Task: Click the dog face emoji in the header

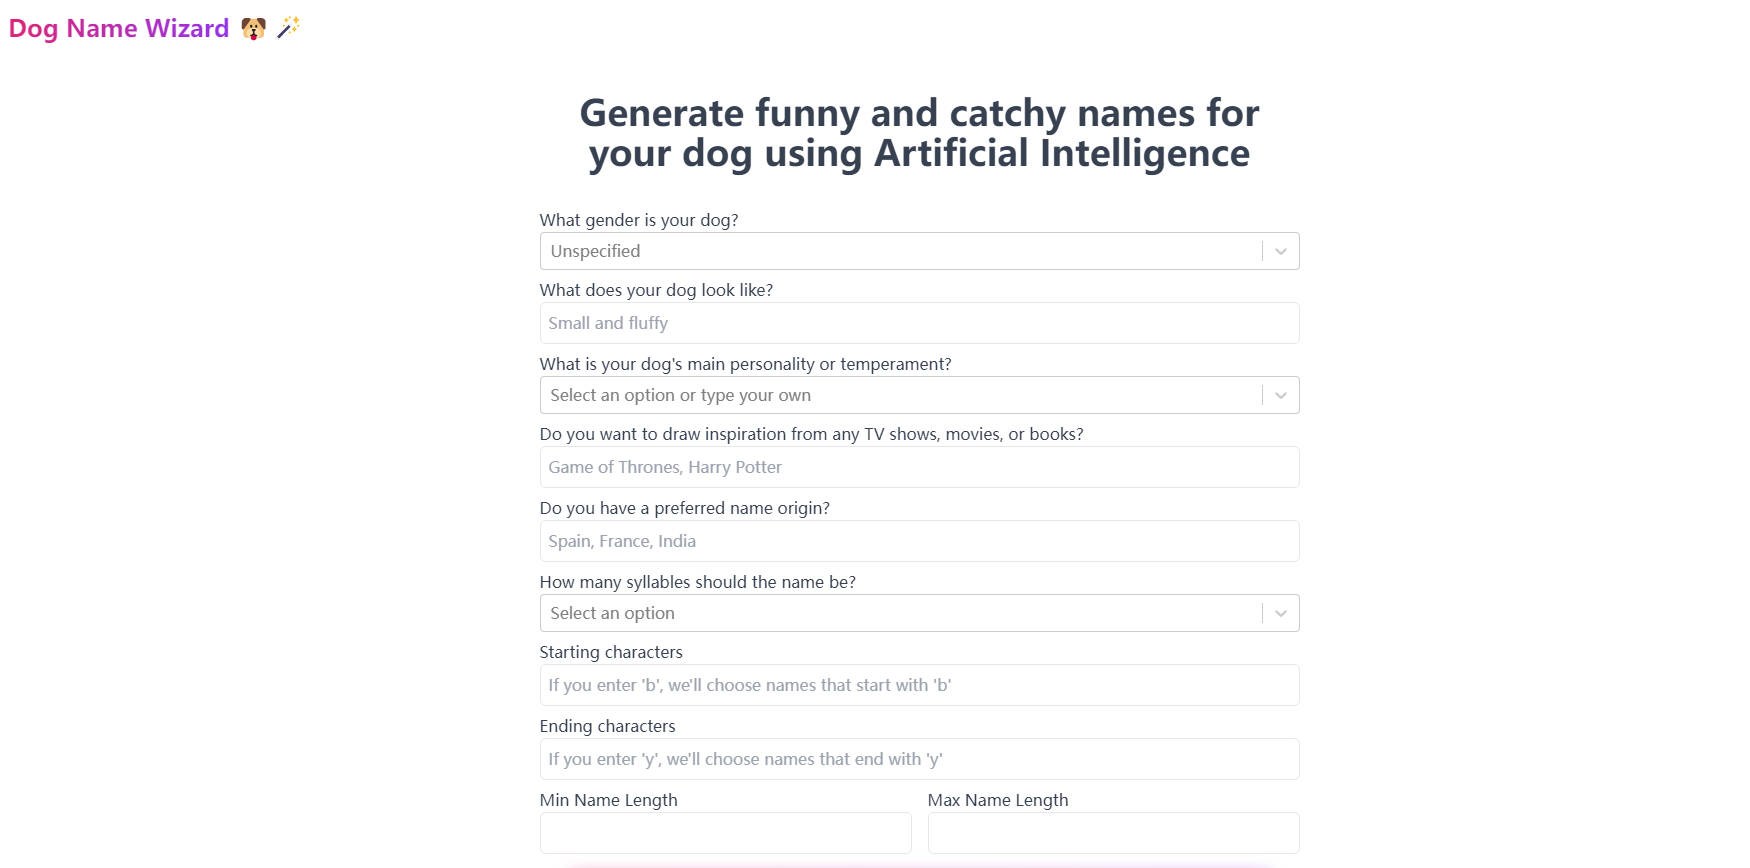Action: [253, 28]
